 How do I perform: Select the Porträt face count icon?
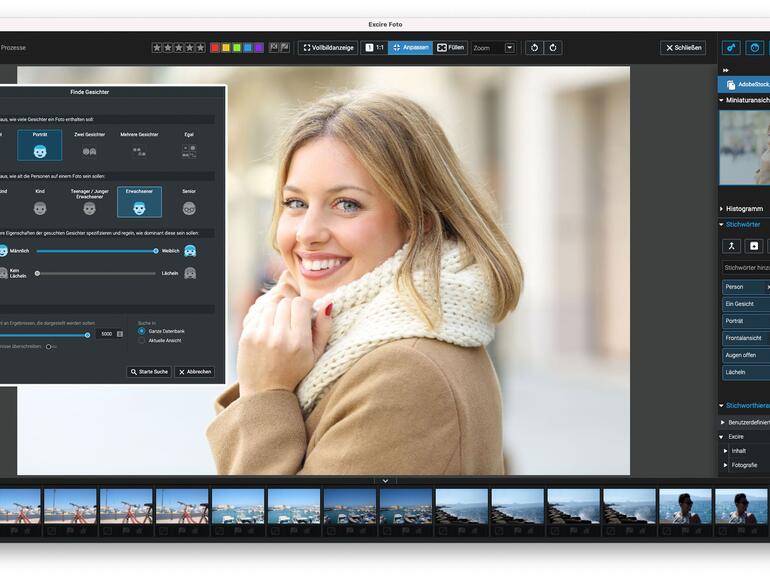[40, 151]
